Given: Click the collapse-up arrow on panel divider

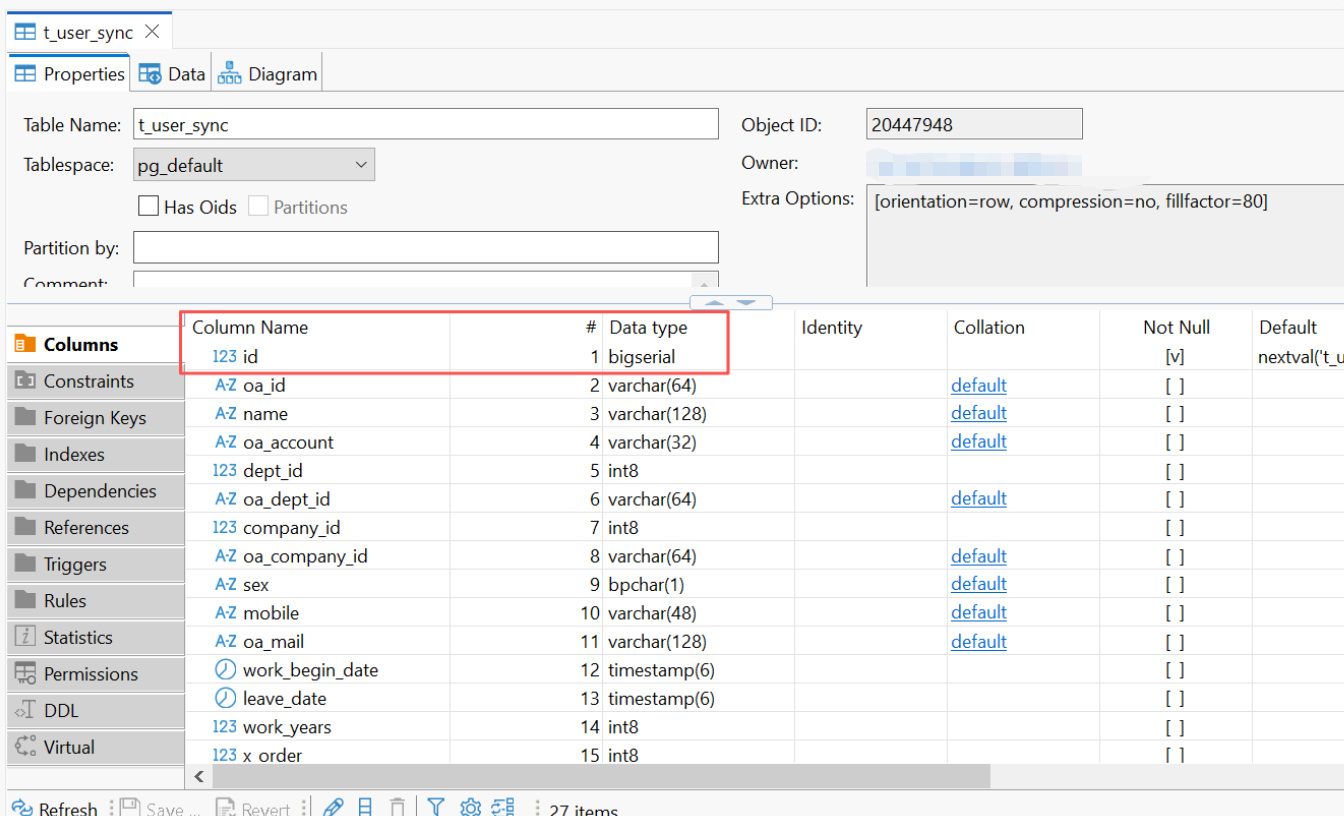Looking at the screenshot, I should pyautogui.click(x=713, y=302).
